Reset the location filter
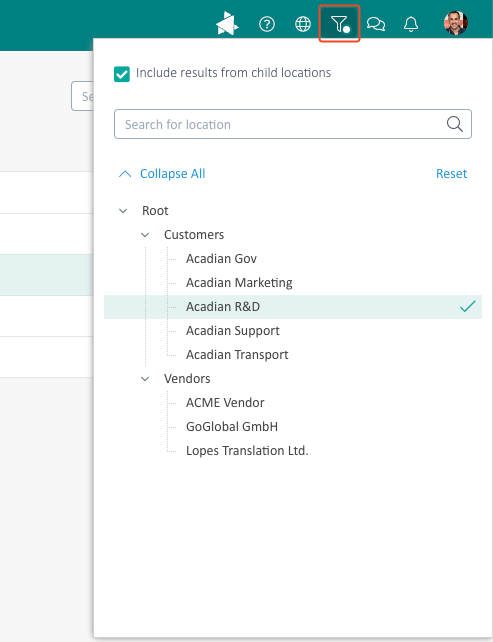Image resolution: width=493 pixels, height=642 pixels. point(451,174)
